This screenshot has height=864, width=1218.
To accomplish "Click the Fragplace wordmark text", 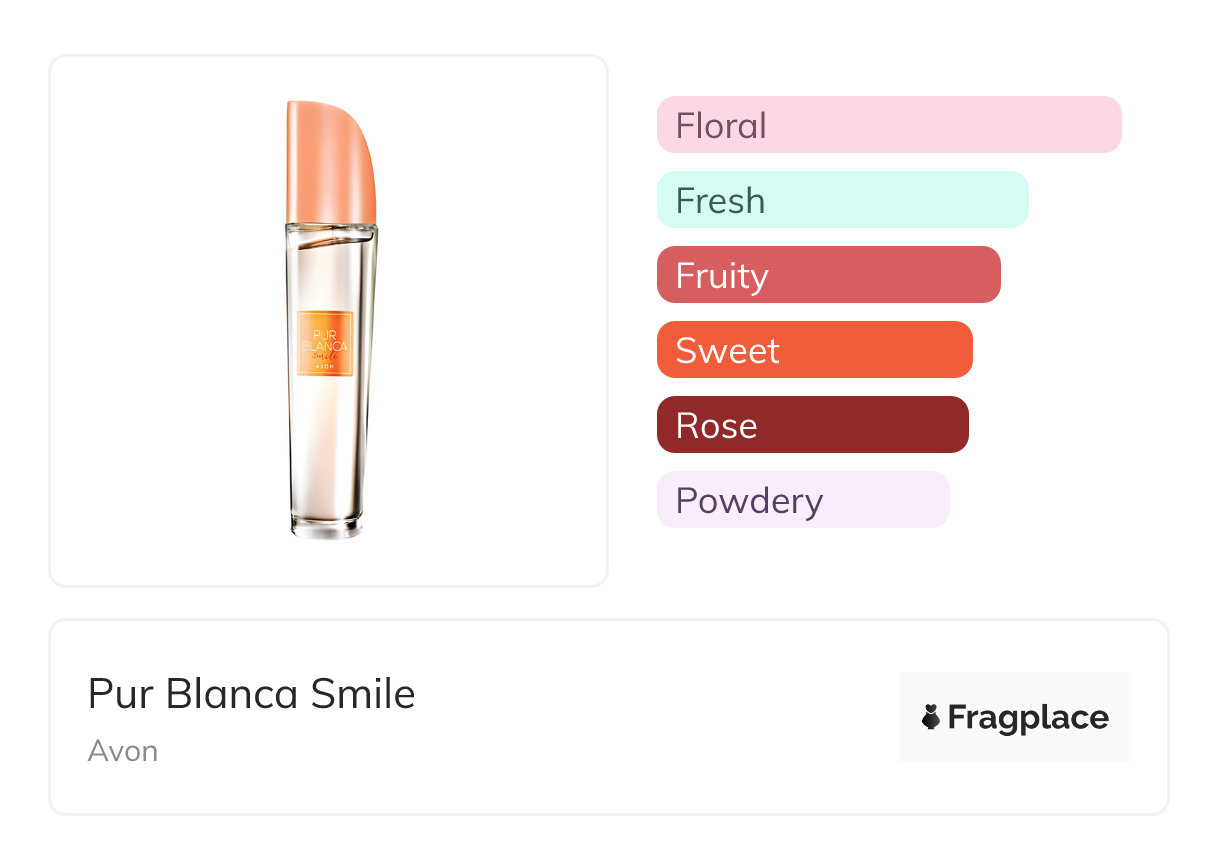I will point(1028,718).
